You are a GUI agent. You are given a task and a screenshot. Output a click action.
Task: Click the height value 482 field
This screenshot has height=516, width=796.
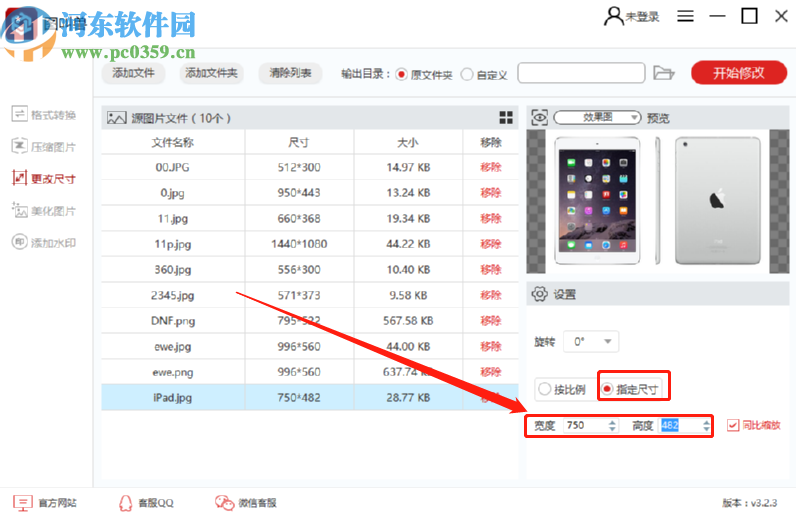[x=680, y=426]
